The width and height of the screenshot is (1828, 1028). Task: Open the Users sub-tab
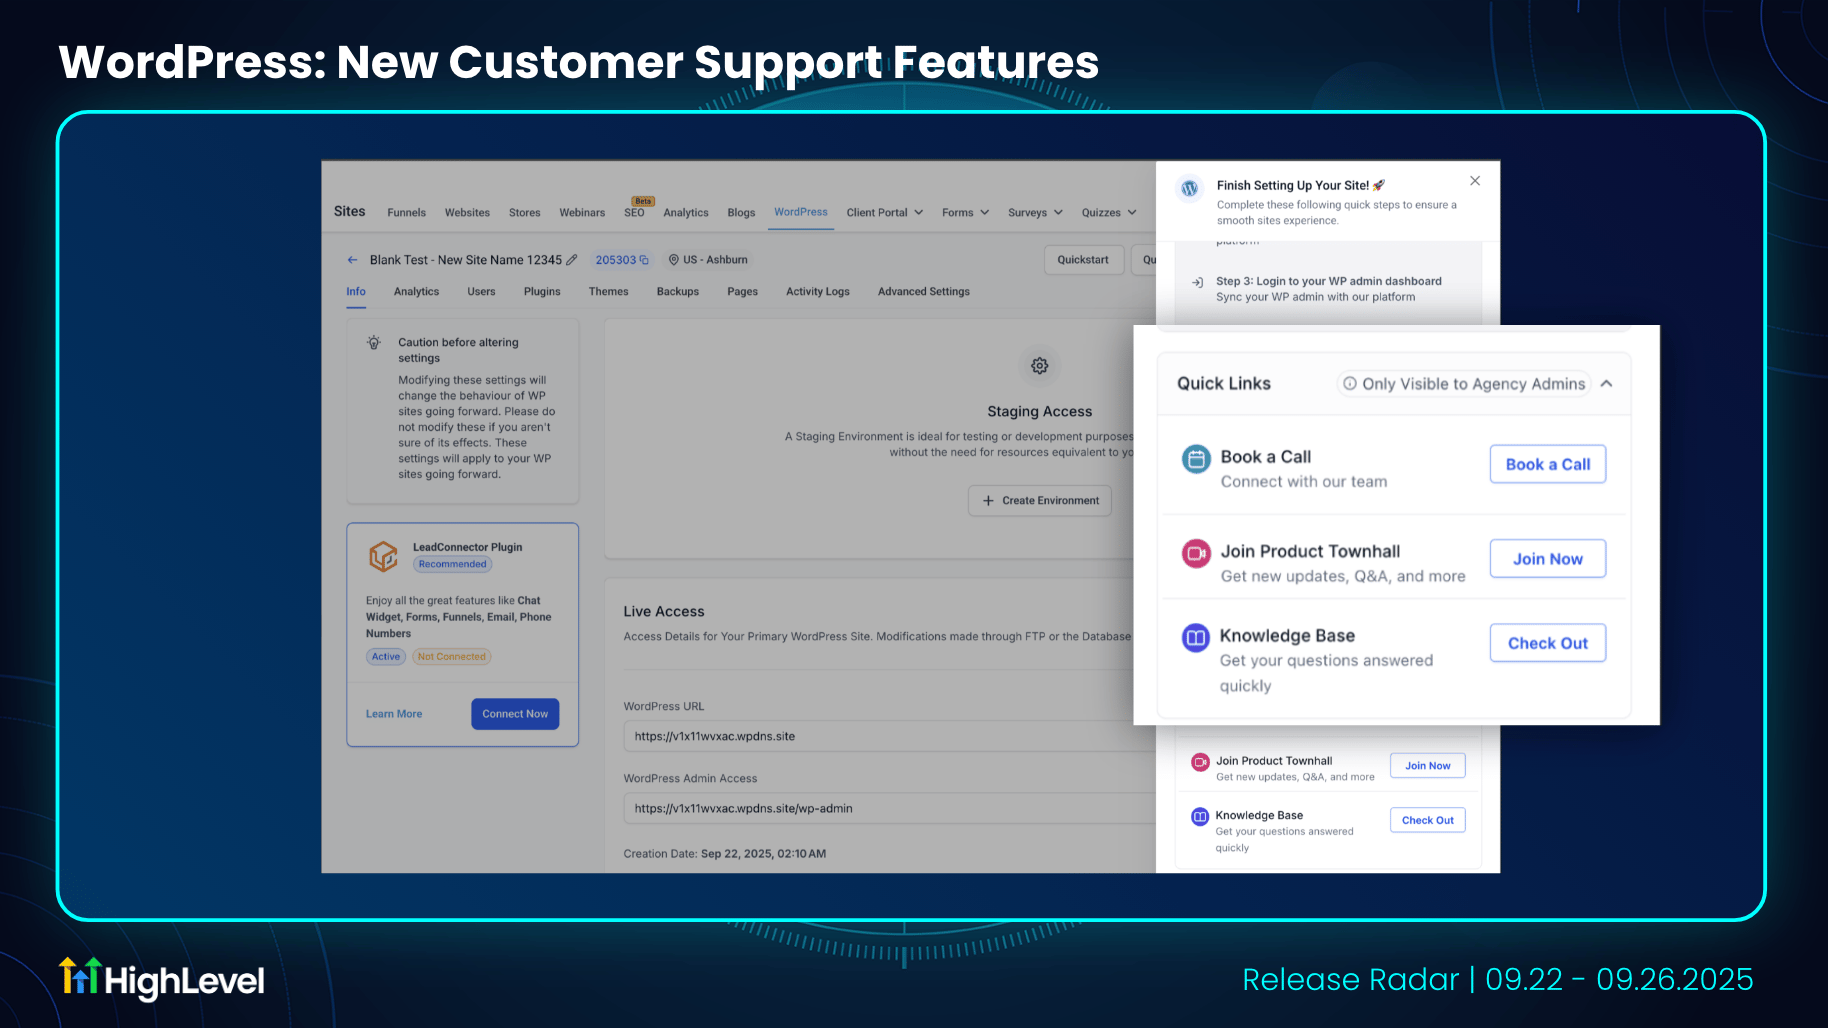481,292
